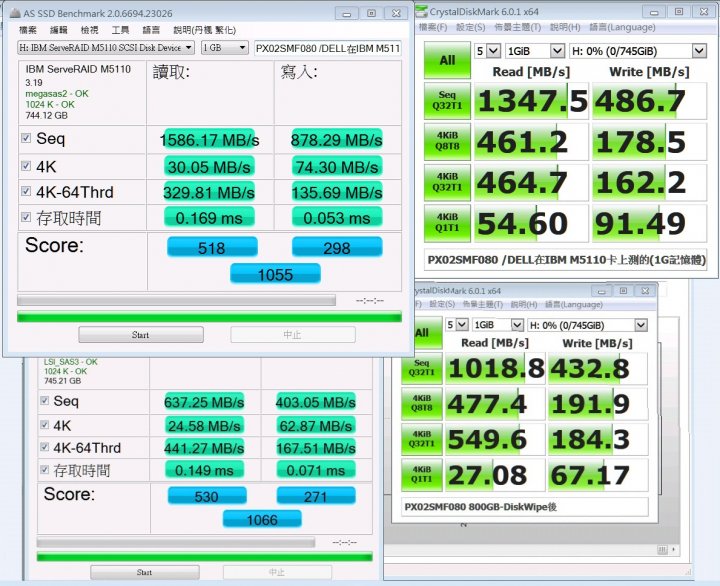Toggle 4K-64Thrd checkbox in lower AS SSD window
This screenshot has height=586, width=720.
(x=45, y=446)
